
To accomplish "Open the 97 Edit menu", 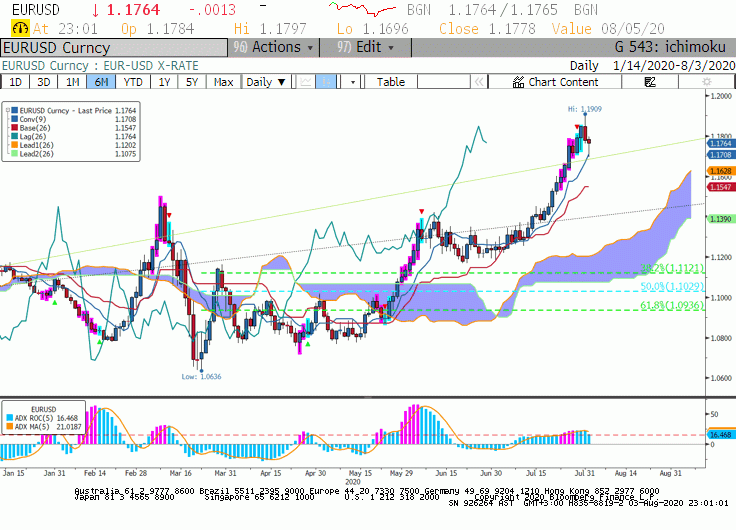I will [x=366, y=47].
